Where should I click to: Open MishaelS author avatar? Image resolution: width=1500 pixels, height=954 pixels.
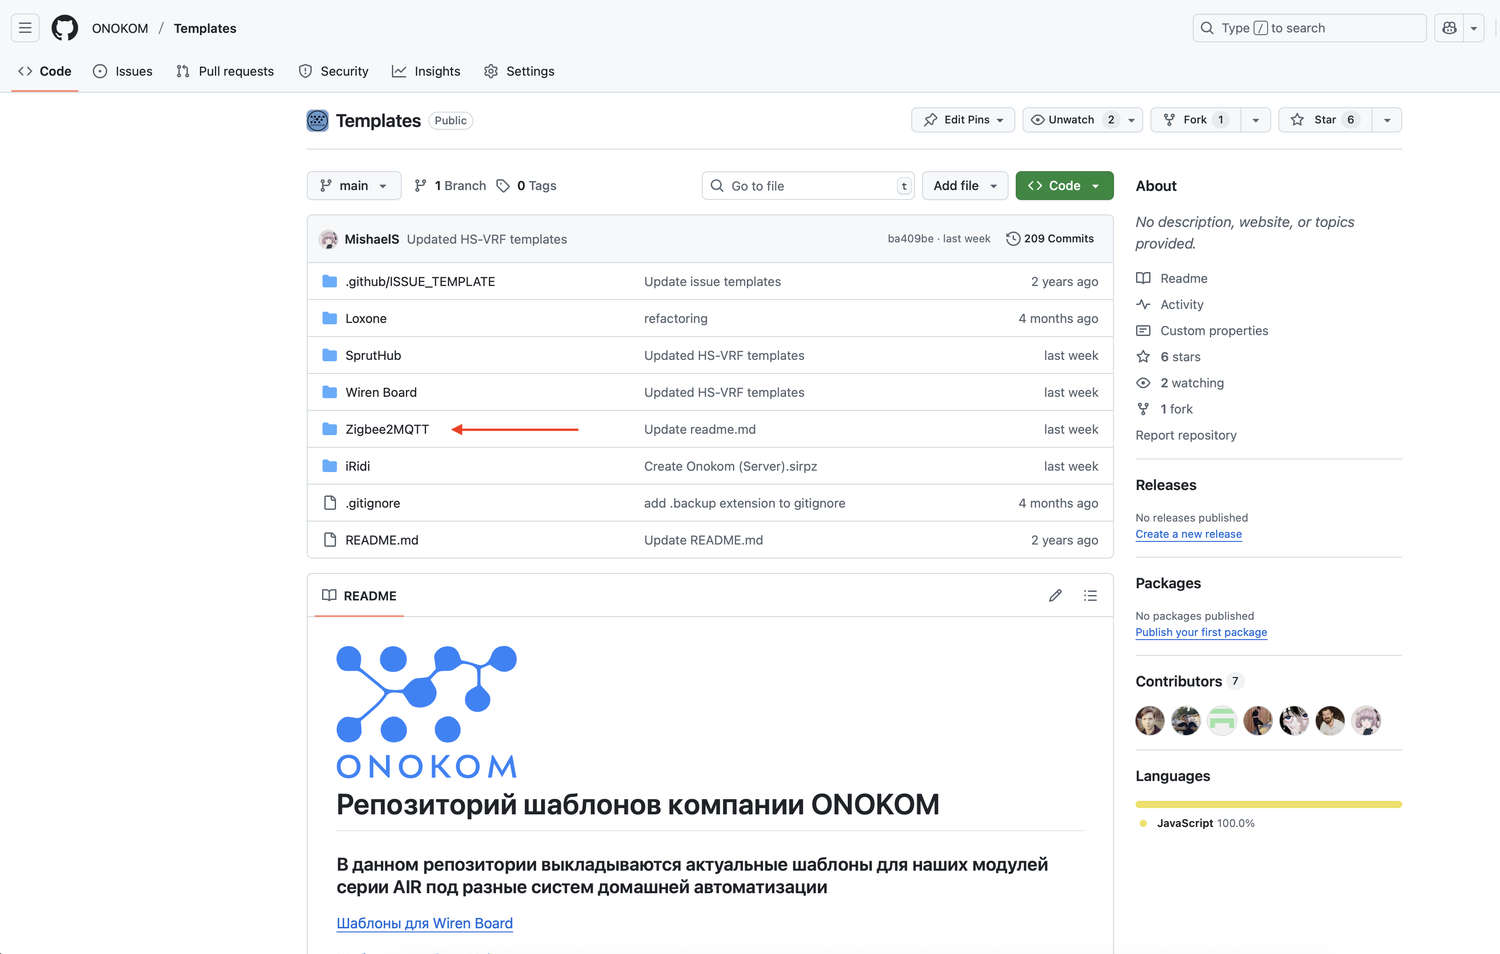tap(328, 239)
